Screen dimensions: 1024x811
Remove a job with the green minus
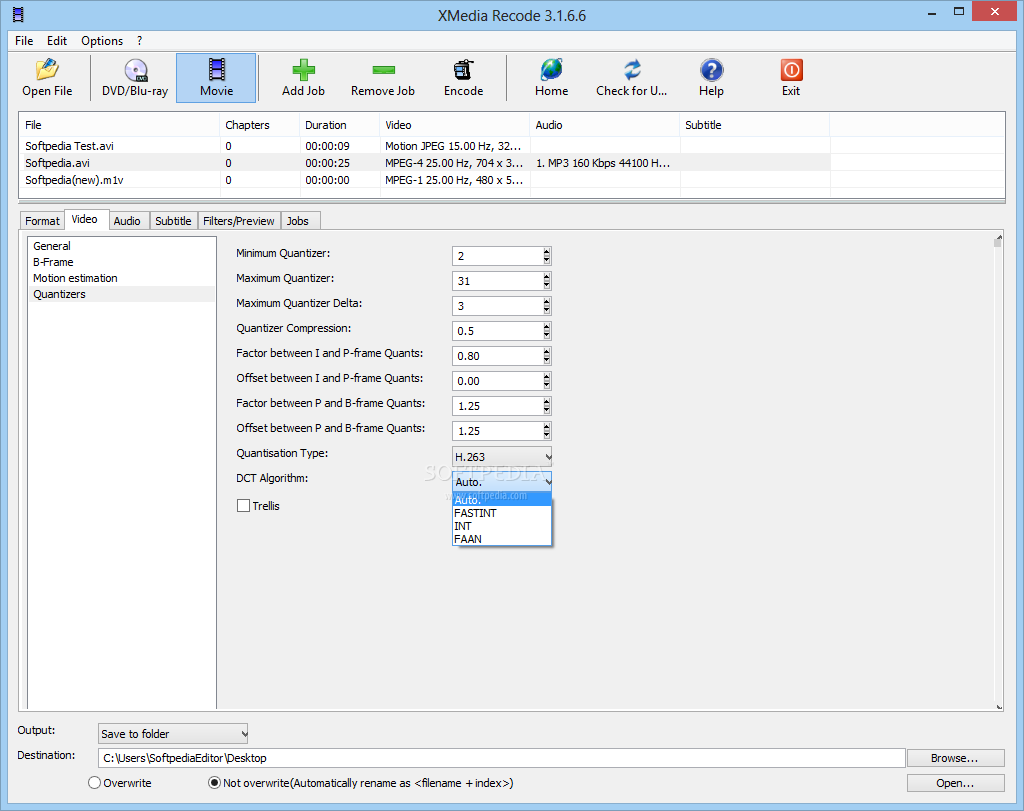[x=383, y=78]
